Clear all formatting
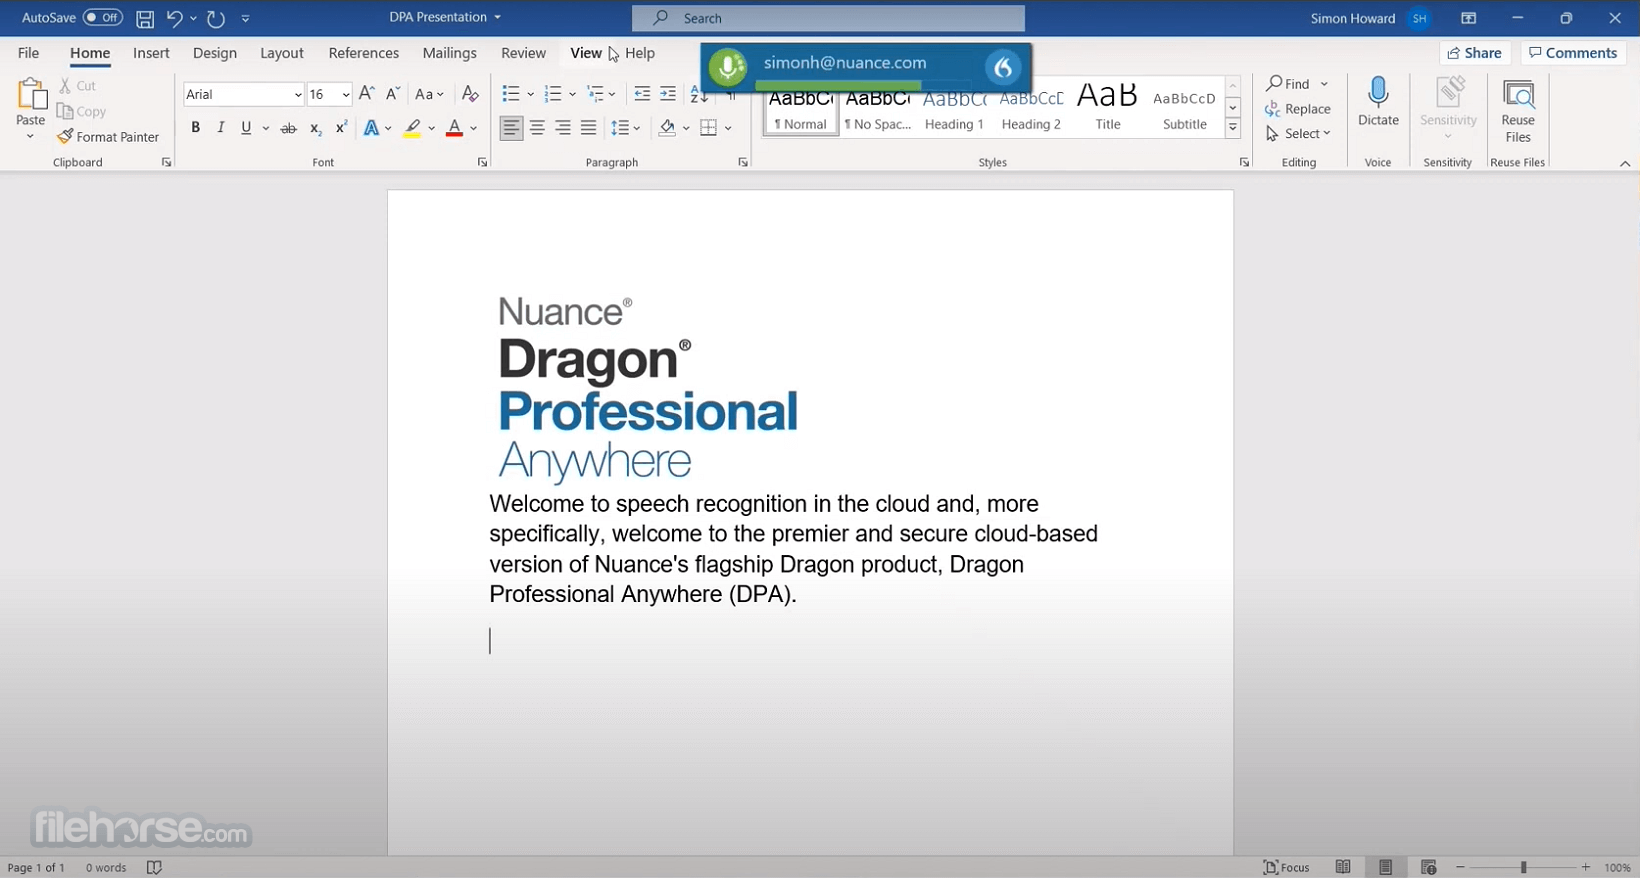This screenshot has width=1640, height=878. (x=470, y=94)
